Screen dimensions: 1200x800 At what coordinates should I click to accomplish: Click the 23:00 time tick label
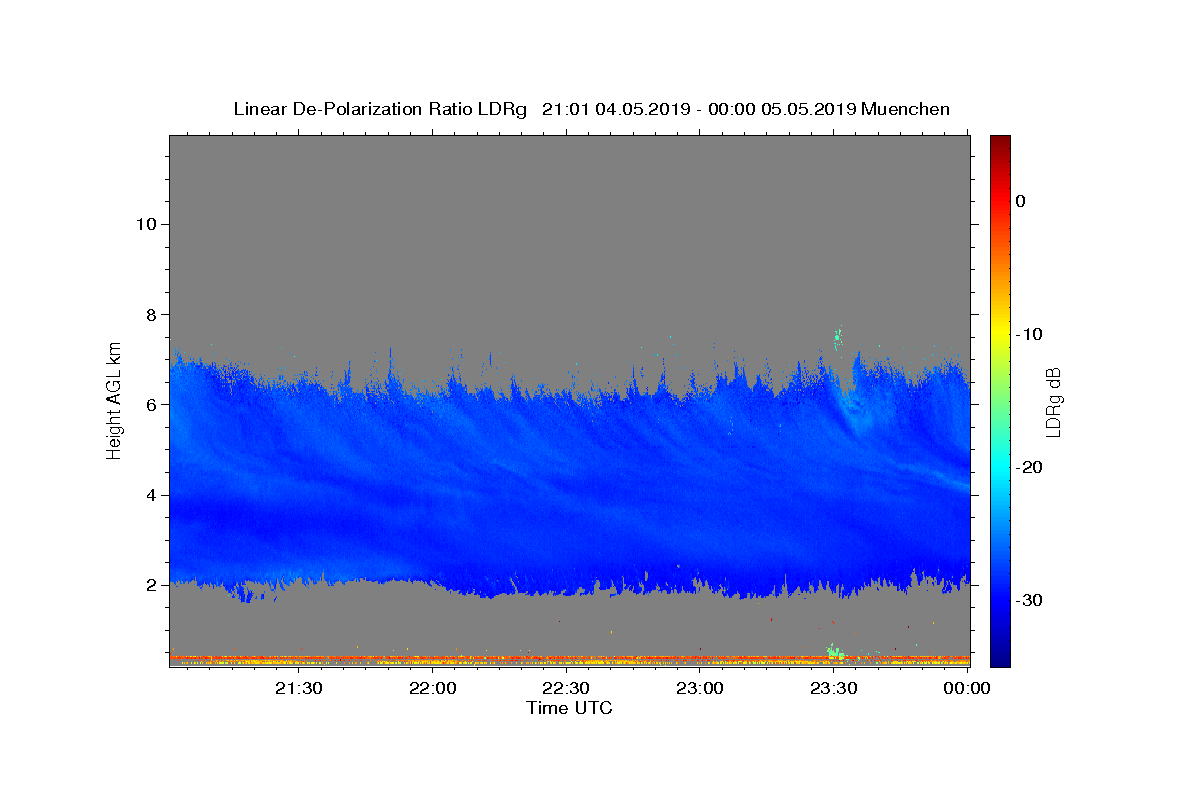(699, 688)
